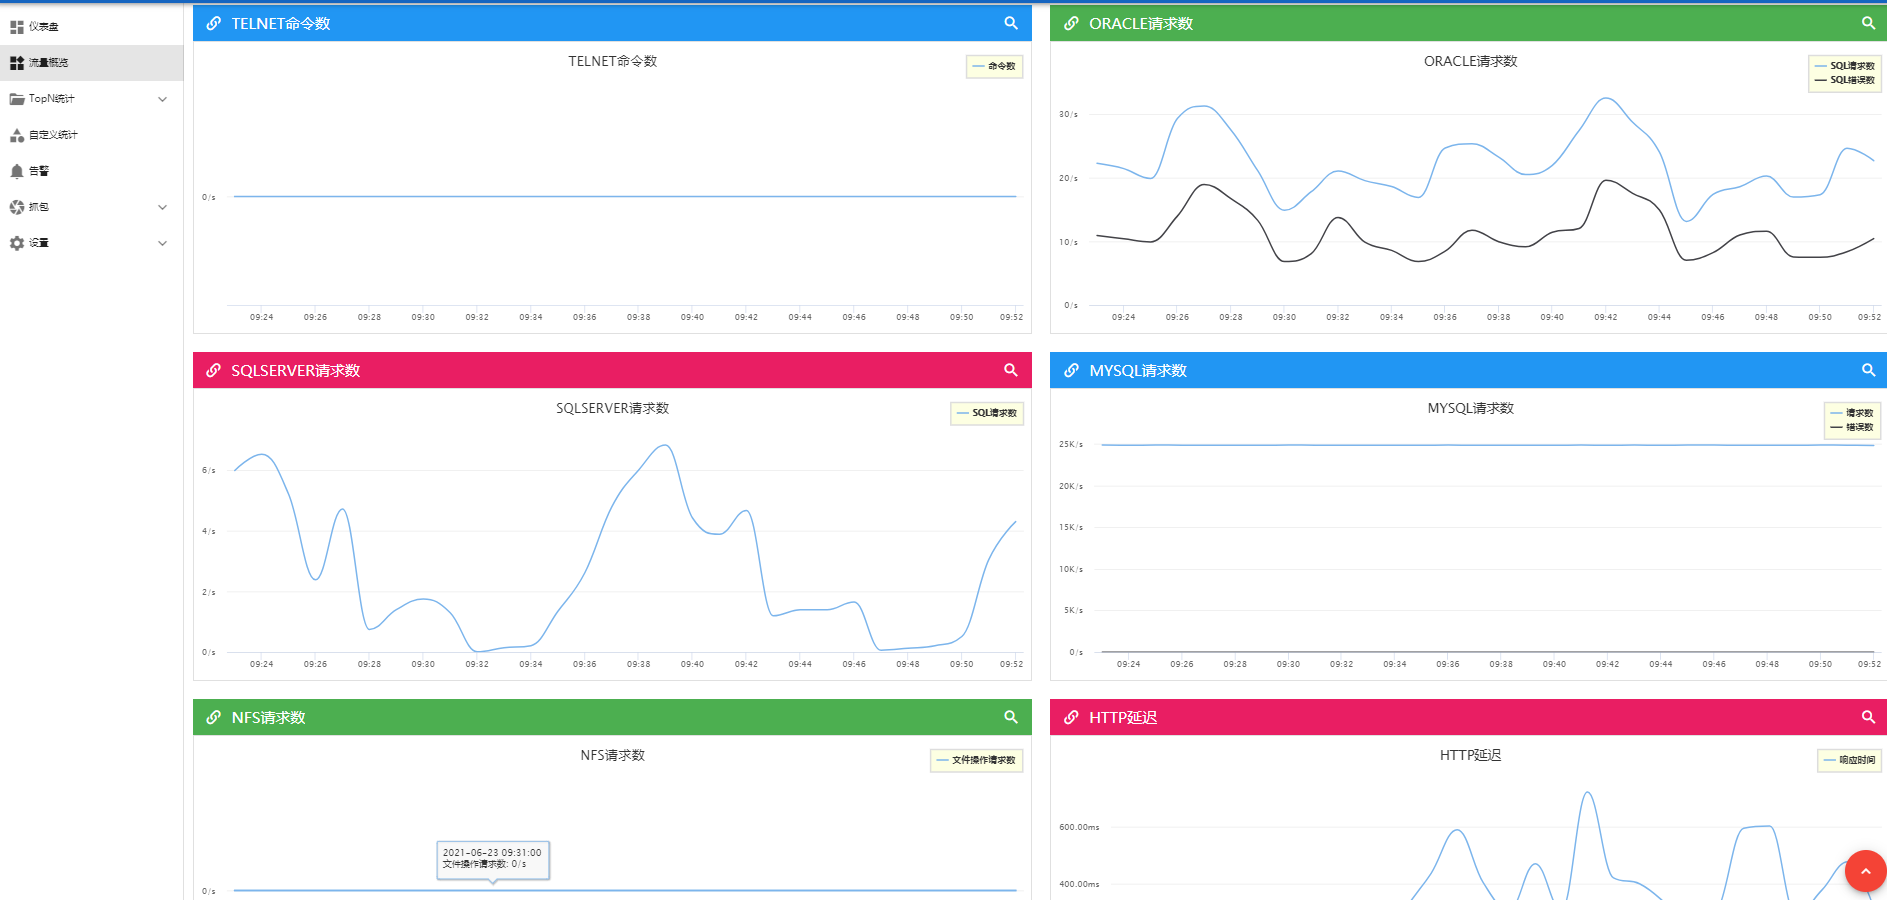This screenshot has height=900, width=1887.
Task: Click the ORACLE请求数 chart title text
Action: [x=1471, y=61]
